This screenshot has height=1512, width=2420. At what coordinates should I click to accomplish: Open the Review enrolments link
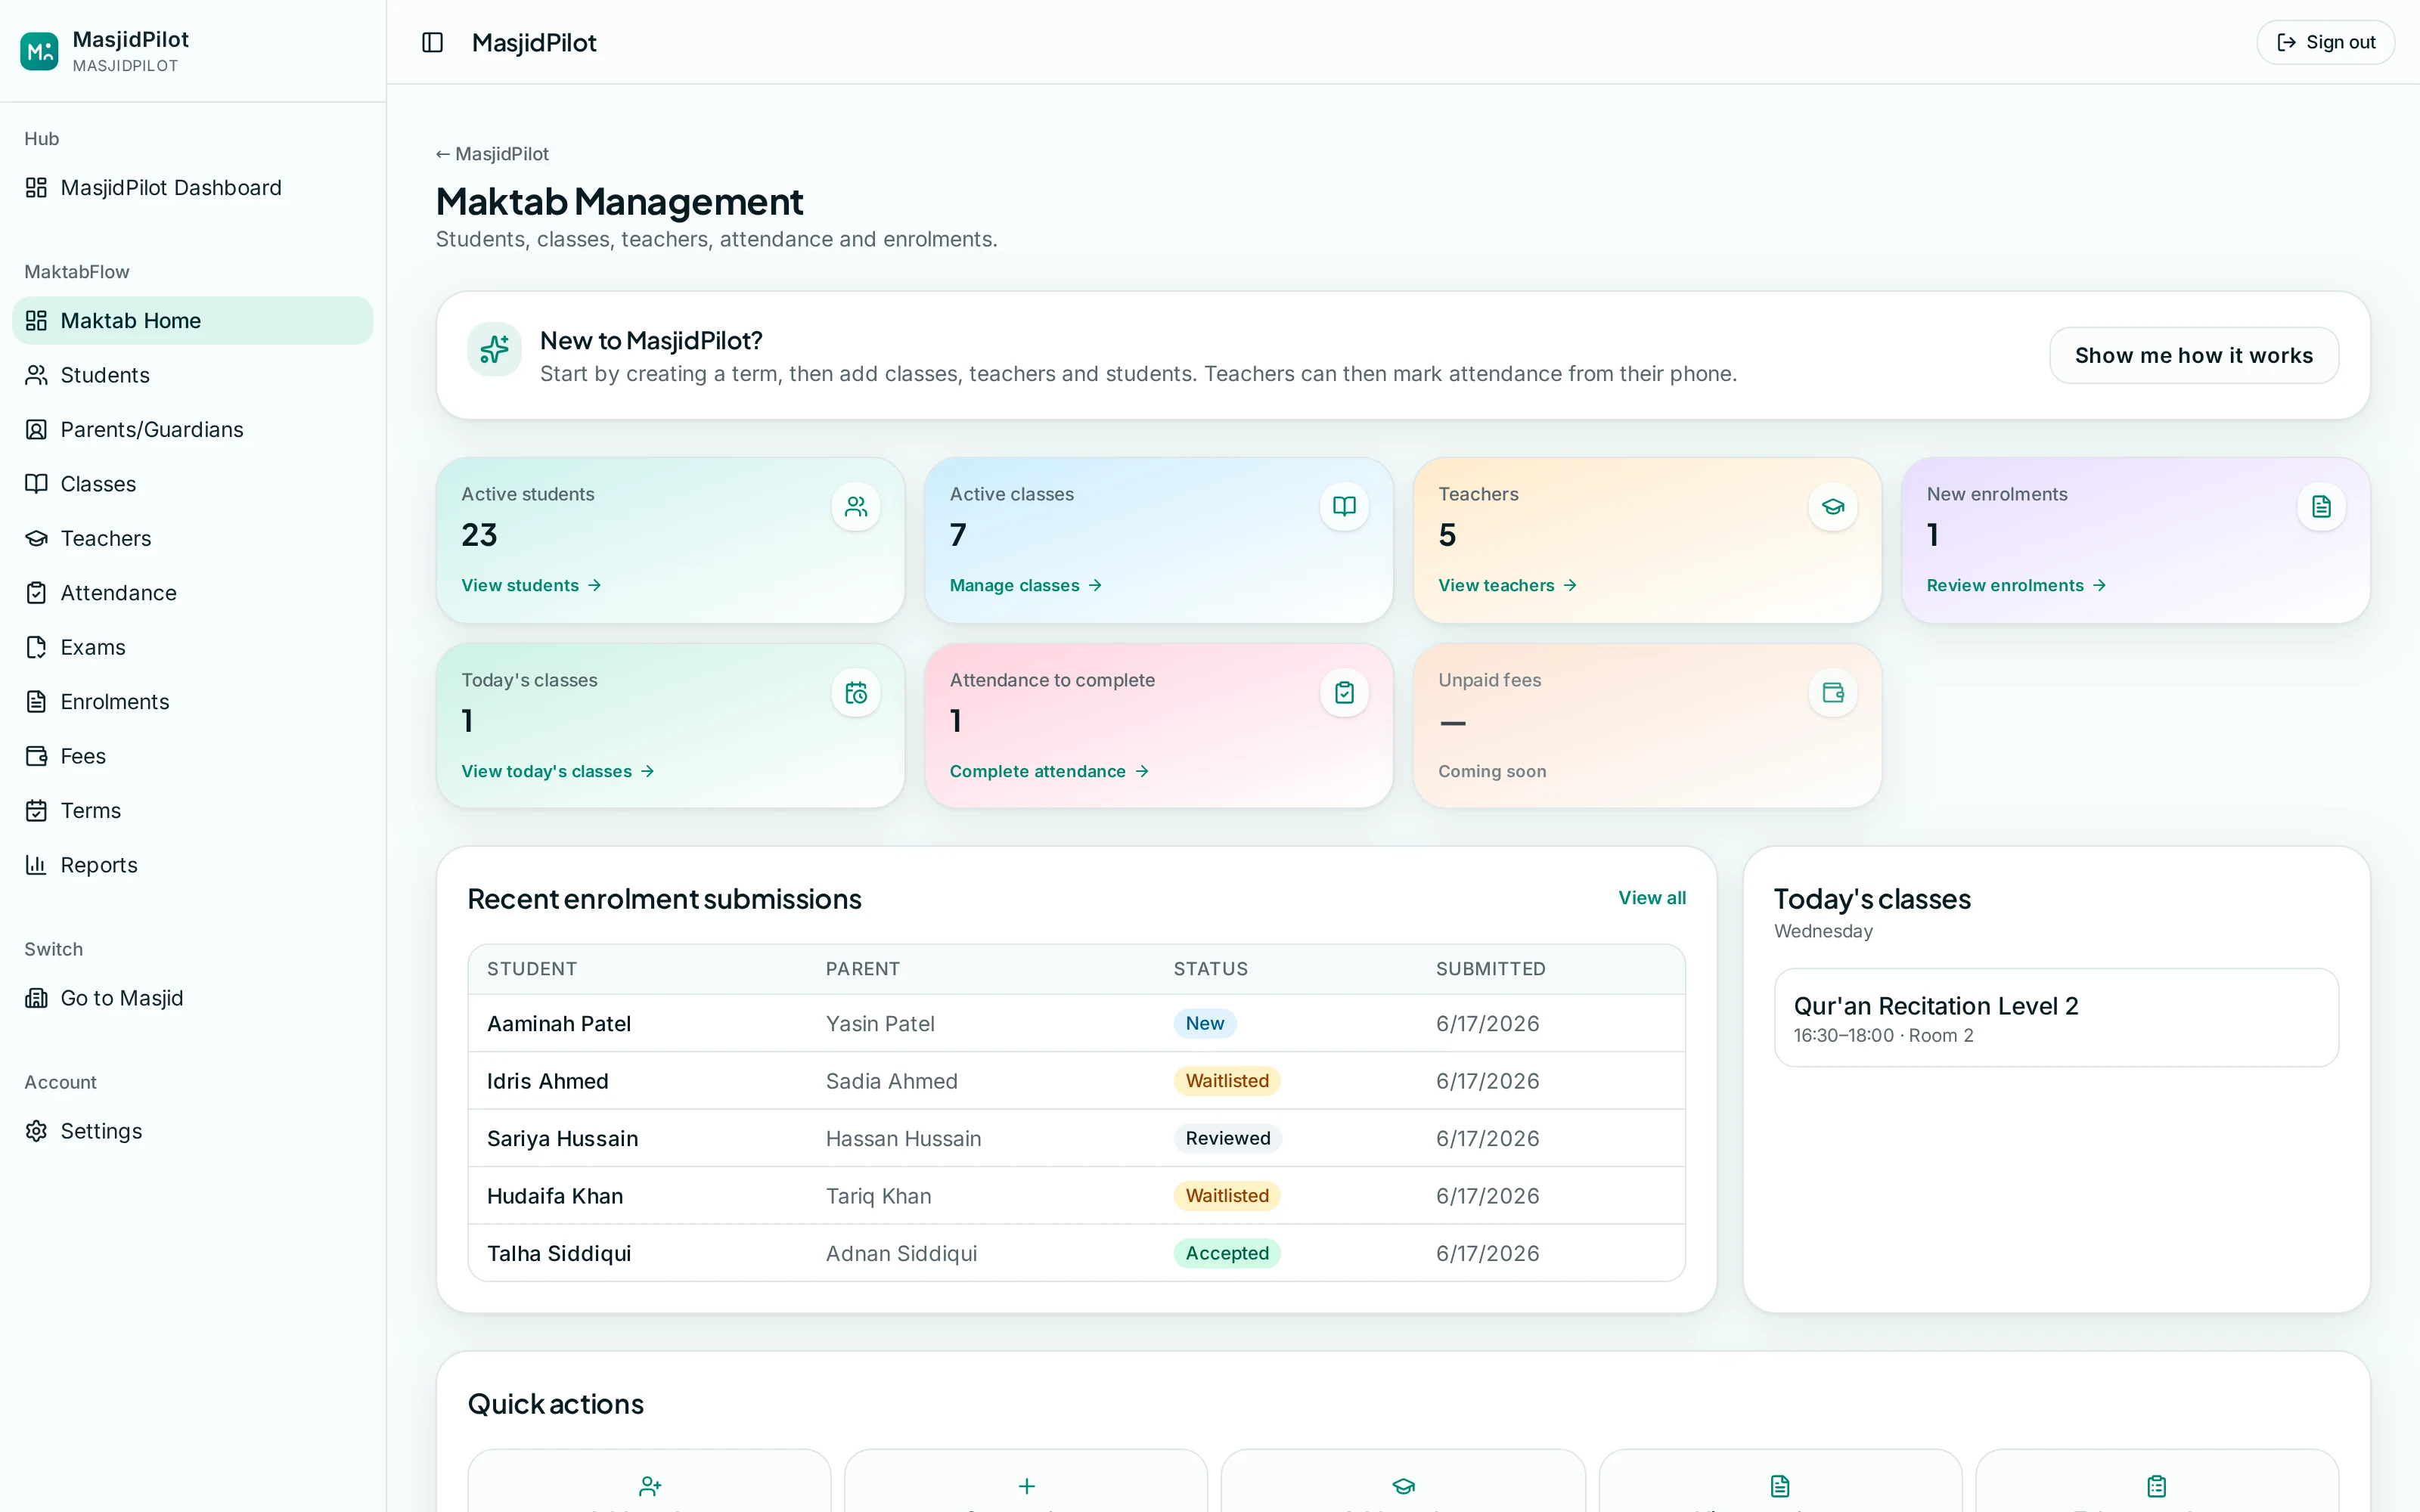click(x=2016, y=586)
